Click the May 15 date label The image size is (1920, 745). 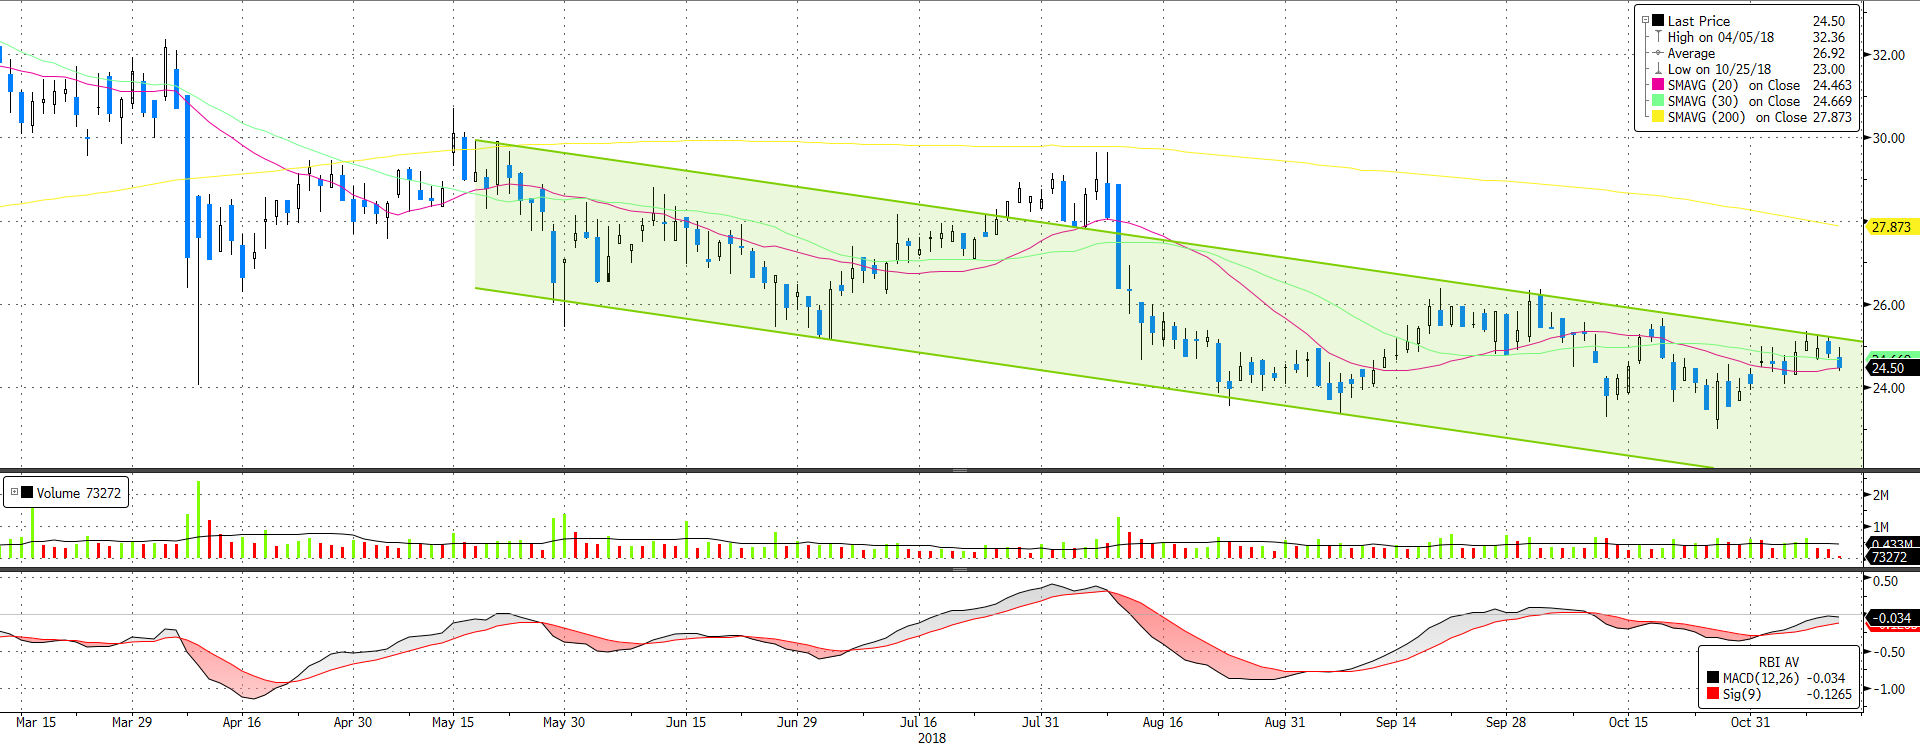tap(453, 722)
